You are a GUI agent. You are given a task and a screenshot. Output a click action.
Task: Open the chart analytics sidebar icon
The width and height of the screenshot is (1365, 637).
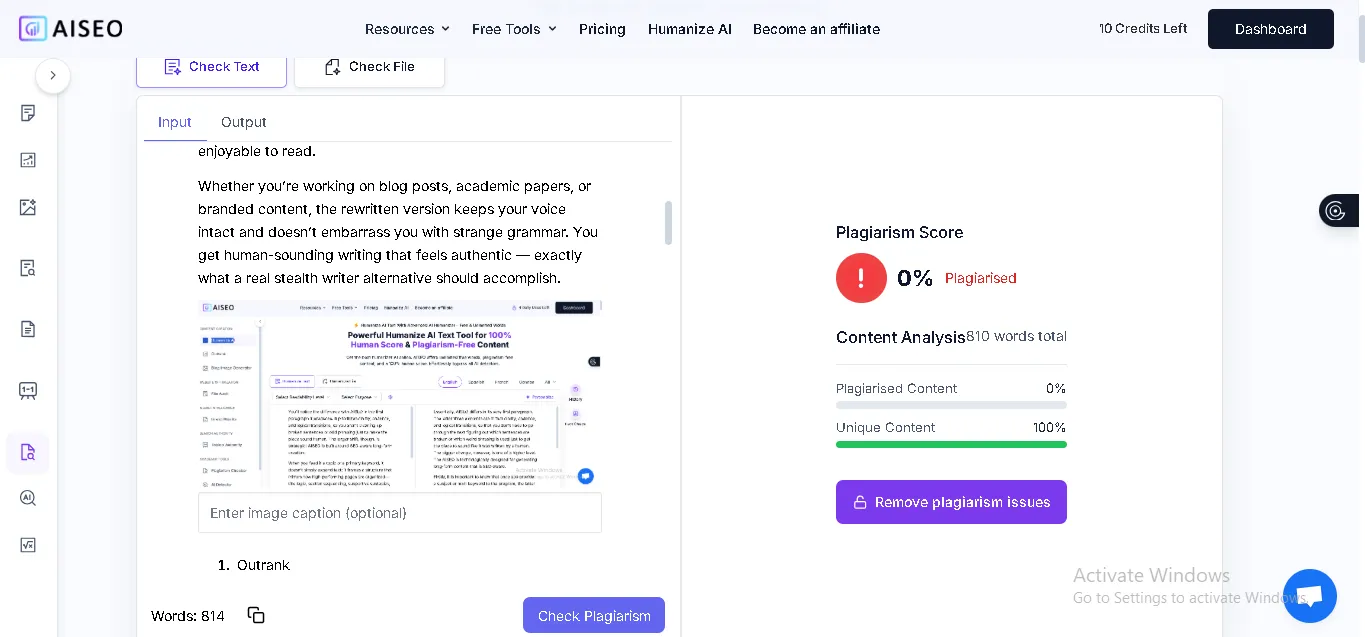coord(28,160)
